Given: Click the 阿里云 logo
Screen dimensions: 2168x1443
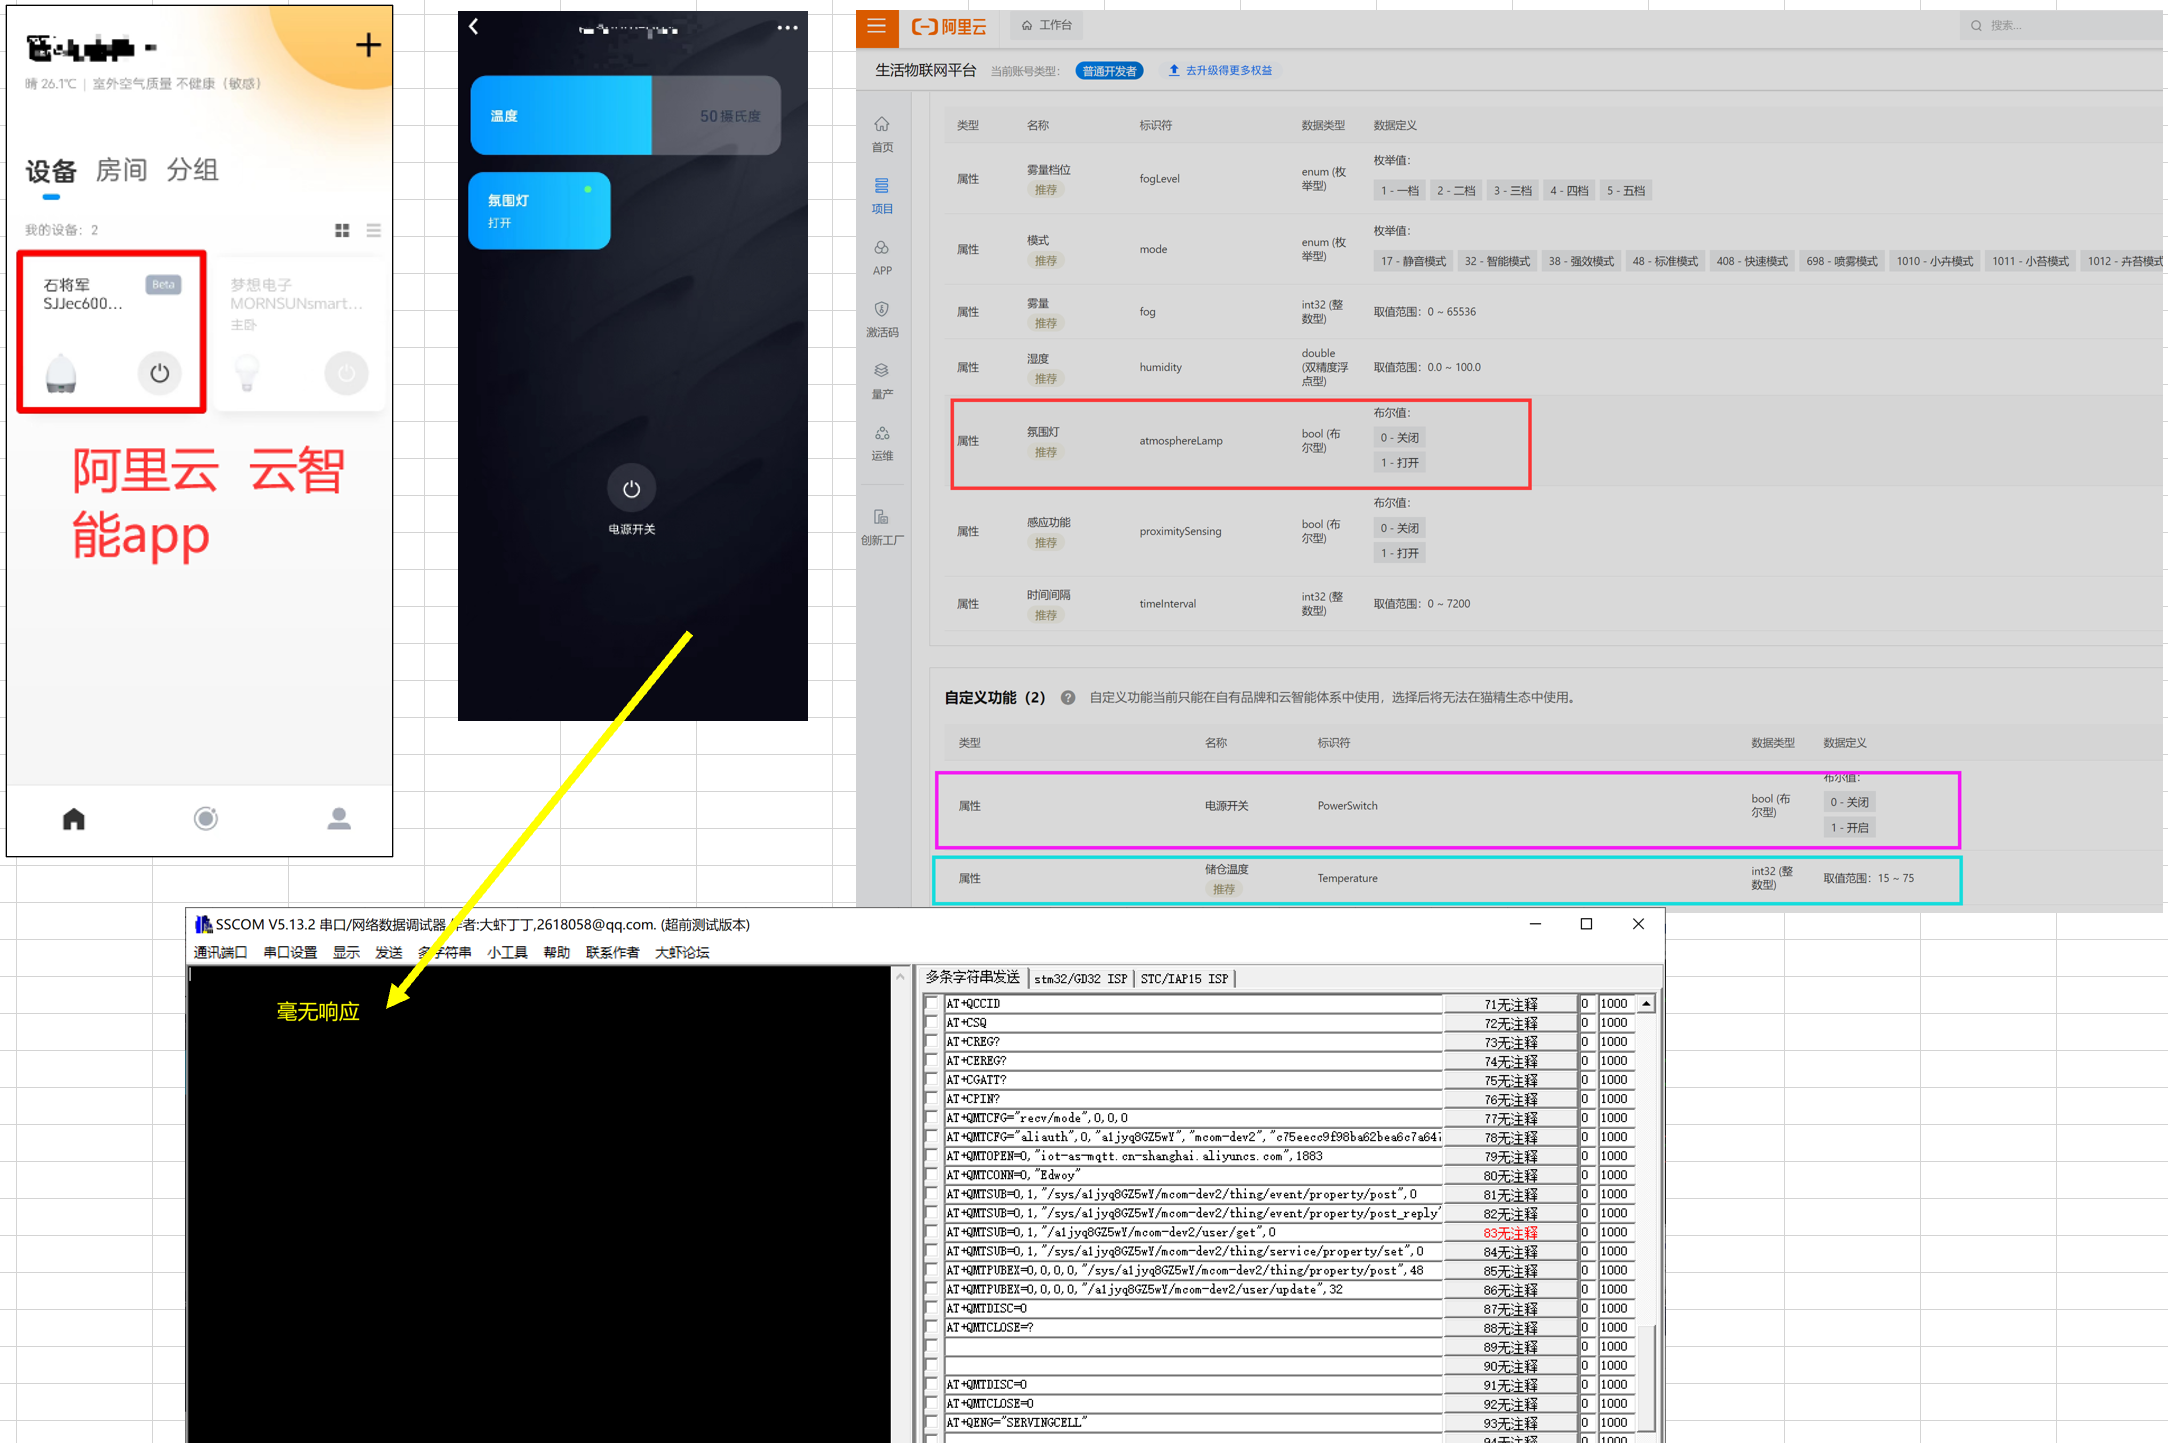Looking at the screenshot, I should pyautogui.click(x=948, y=27).
